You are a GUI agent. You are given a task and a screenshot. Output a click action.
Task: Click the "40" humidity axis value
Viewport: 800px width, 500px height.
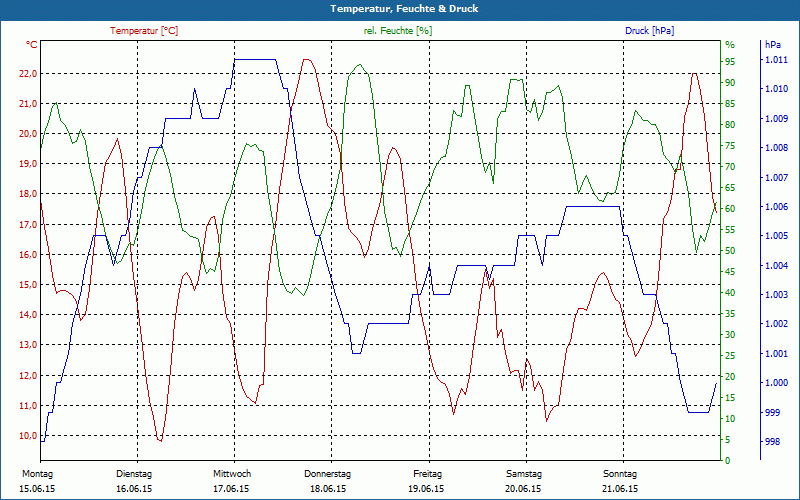730,292
